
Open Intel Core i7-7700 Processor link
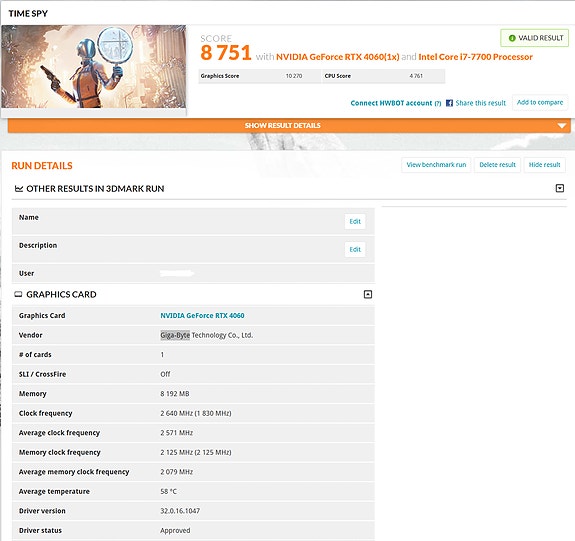point(475,57)
